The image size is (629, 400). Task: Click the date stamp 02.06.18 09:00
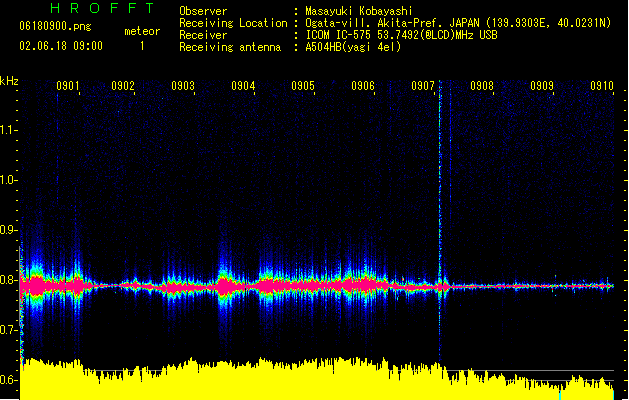(61, 46)
